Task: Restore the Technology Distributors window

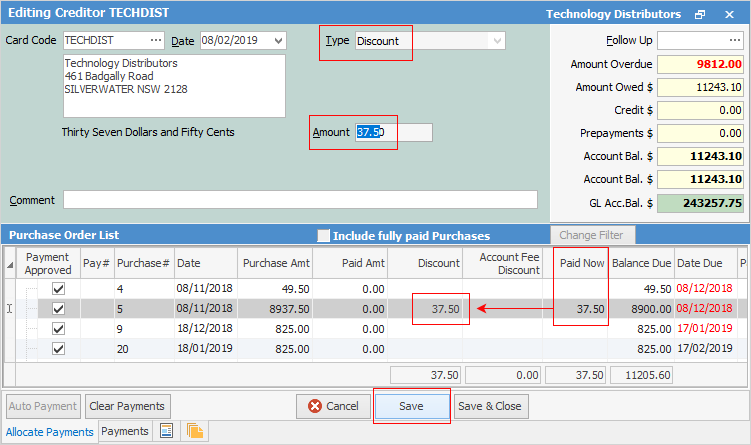Action: point(700,15)
